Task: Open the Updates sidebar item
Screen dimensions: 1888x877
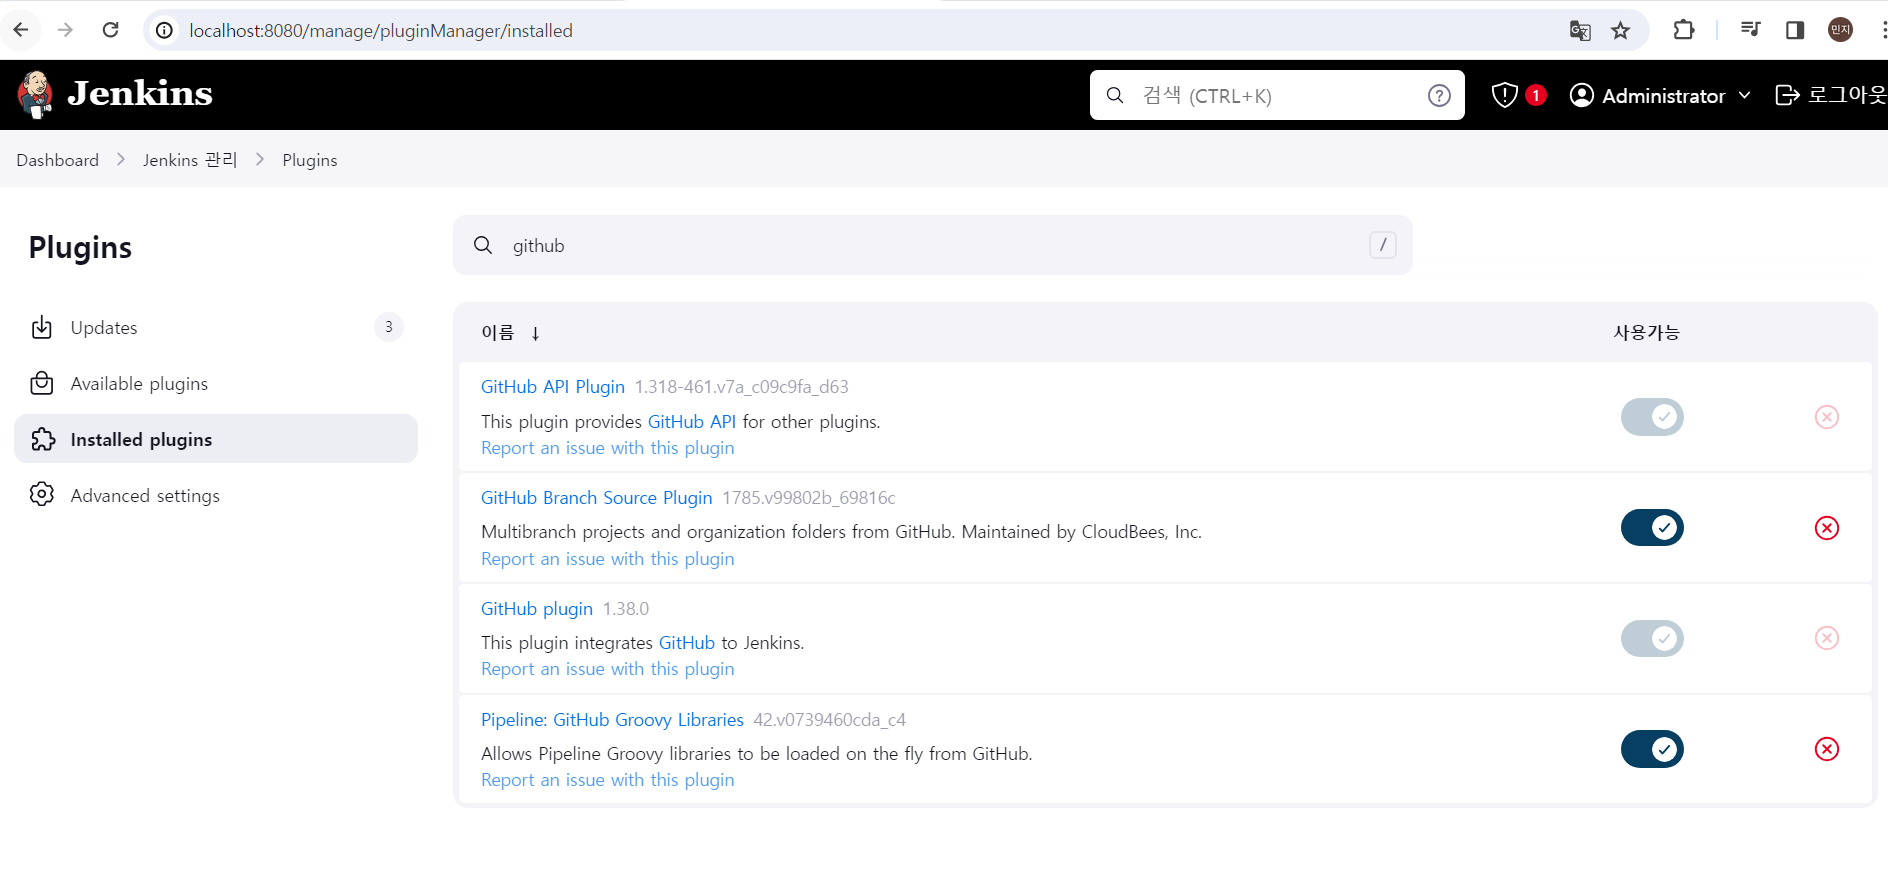Action: tap(216, 327)
